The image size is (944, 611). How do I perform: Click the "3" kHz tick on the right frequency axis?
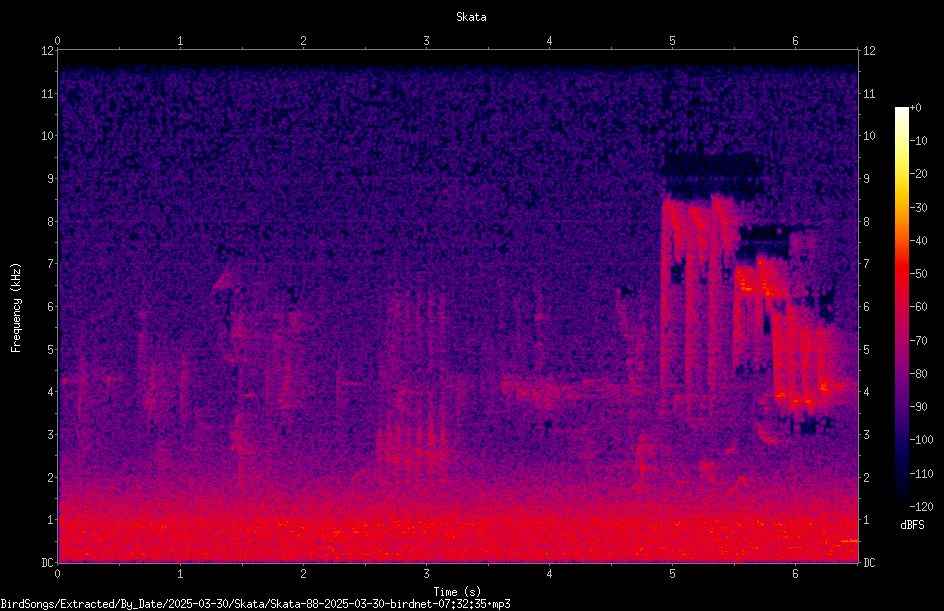866,435
